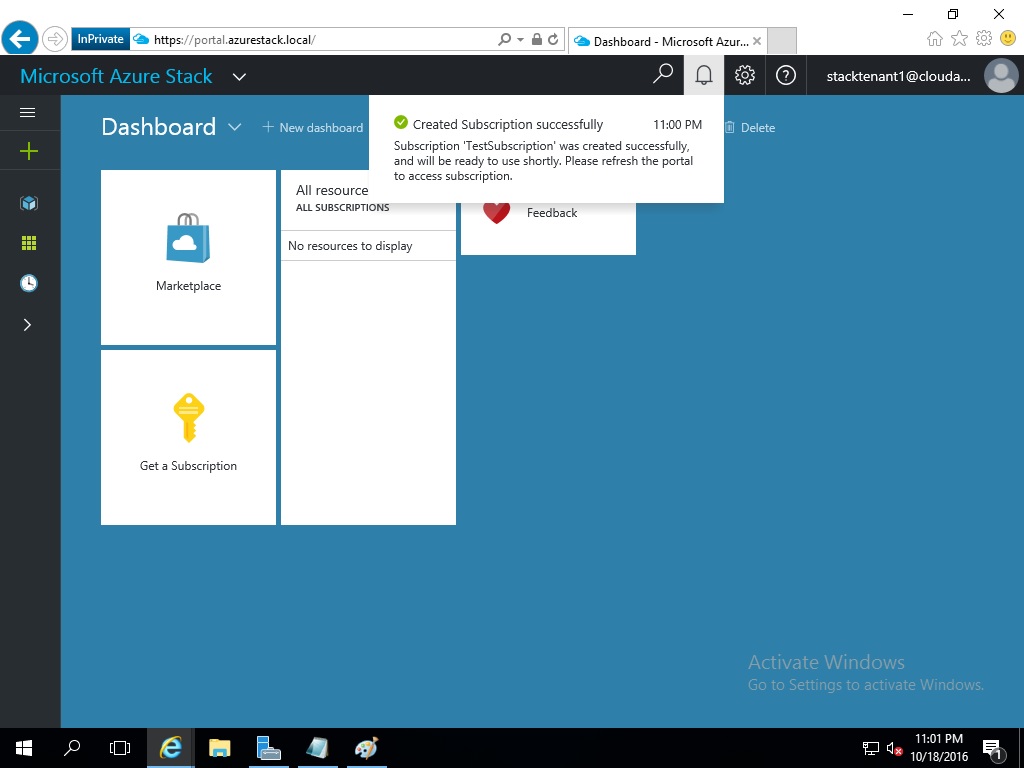The image size is (1024, 768).
Task: Open the address bar autocomplete dropdown arrow
Action: [x=520, y=40]
